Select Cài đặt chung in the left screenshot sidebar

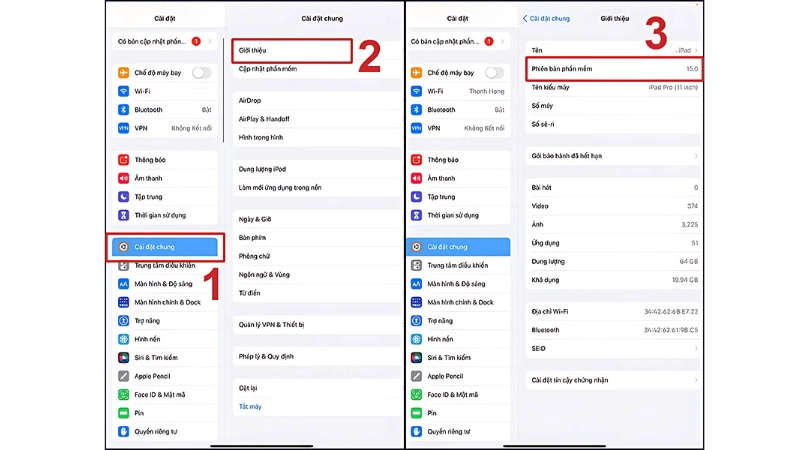pos(165,247)
